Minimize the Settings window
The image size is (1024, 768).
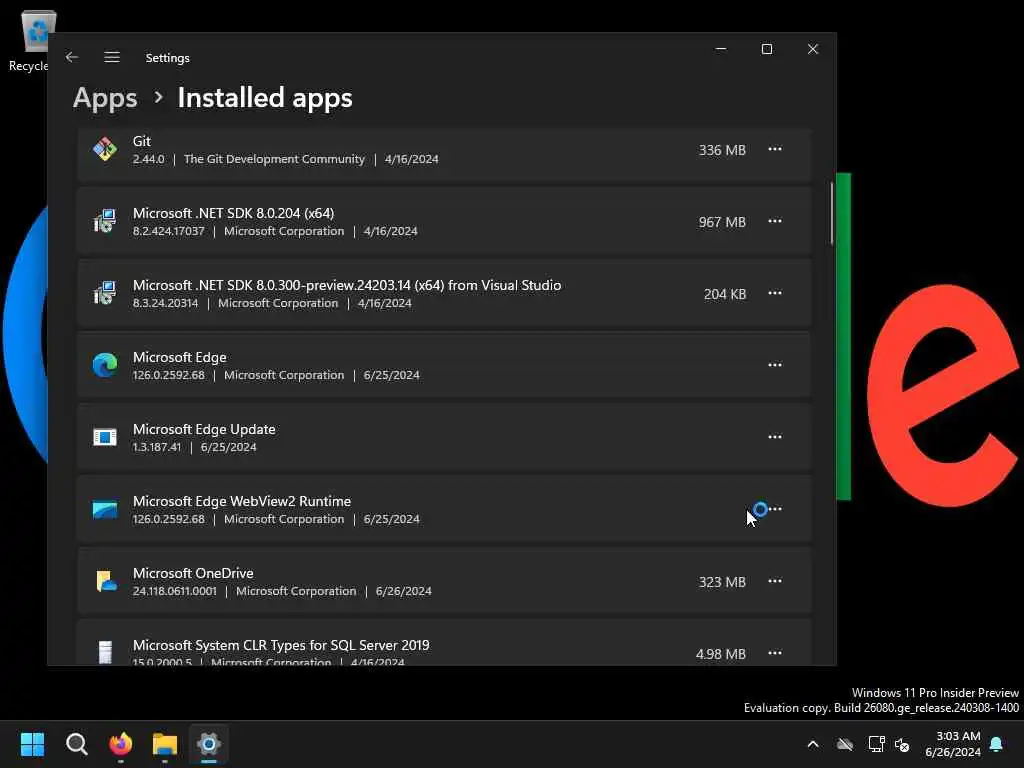(x=721, y=49)
